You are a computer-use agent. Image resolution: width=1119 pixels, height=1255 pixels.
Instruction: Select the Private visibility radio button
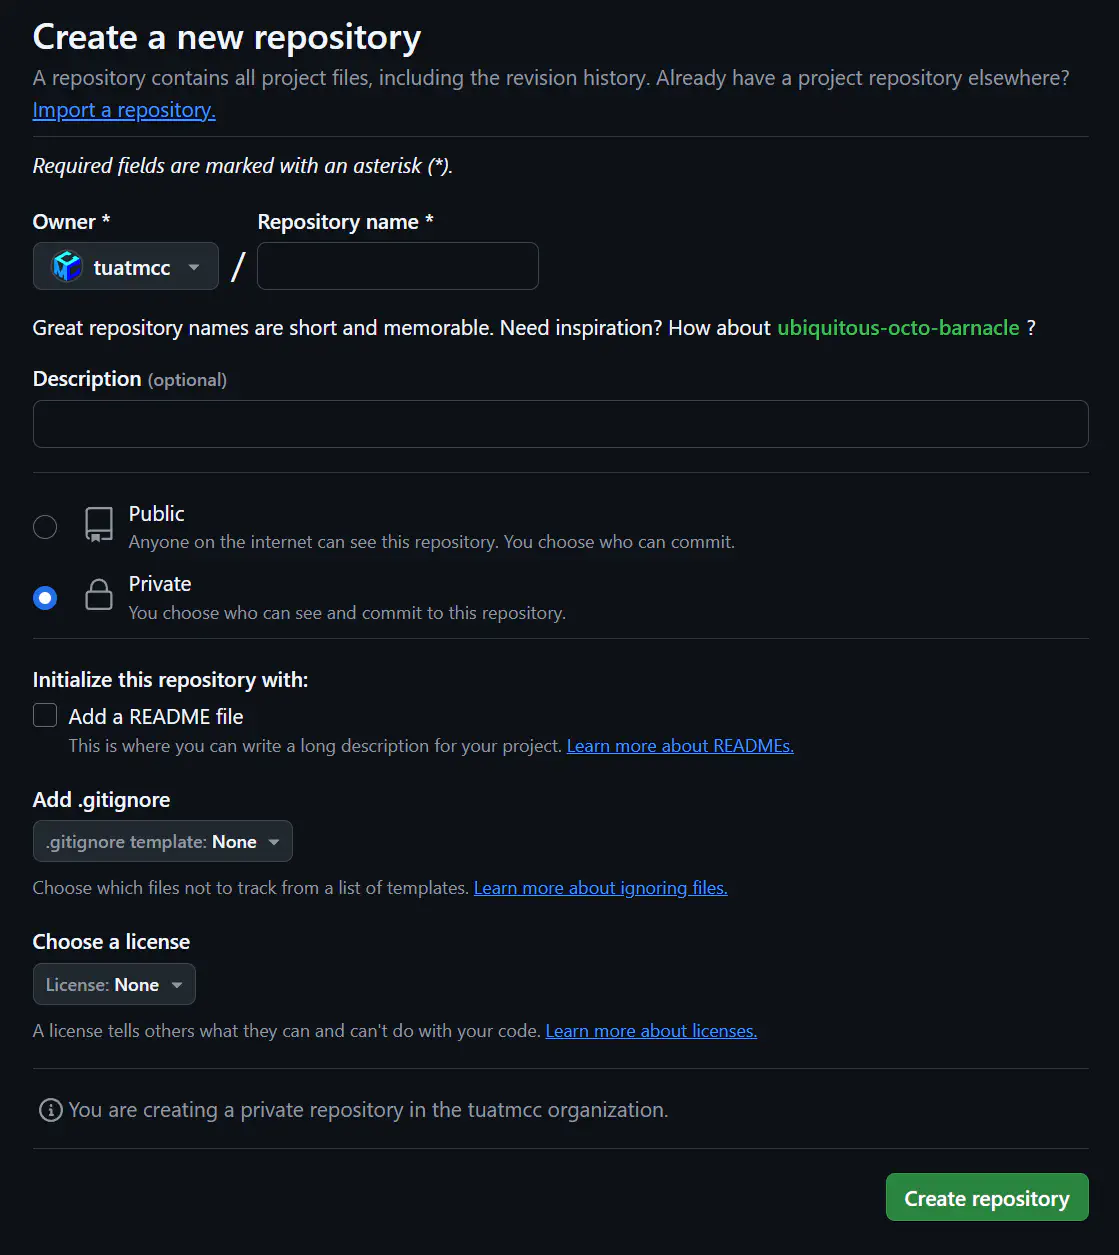45,598
